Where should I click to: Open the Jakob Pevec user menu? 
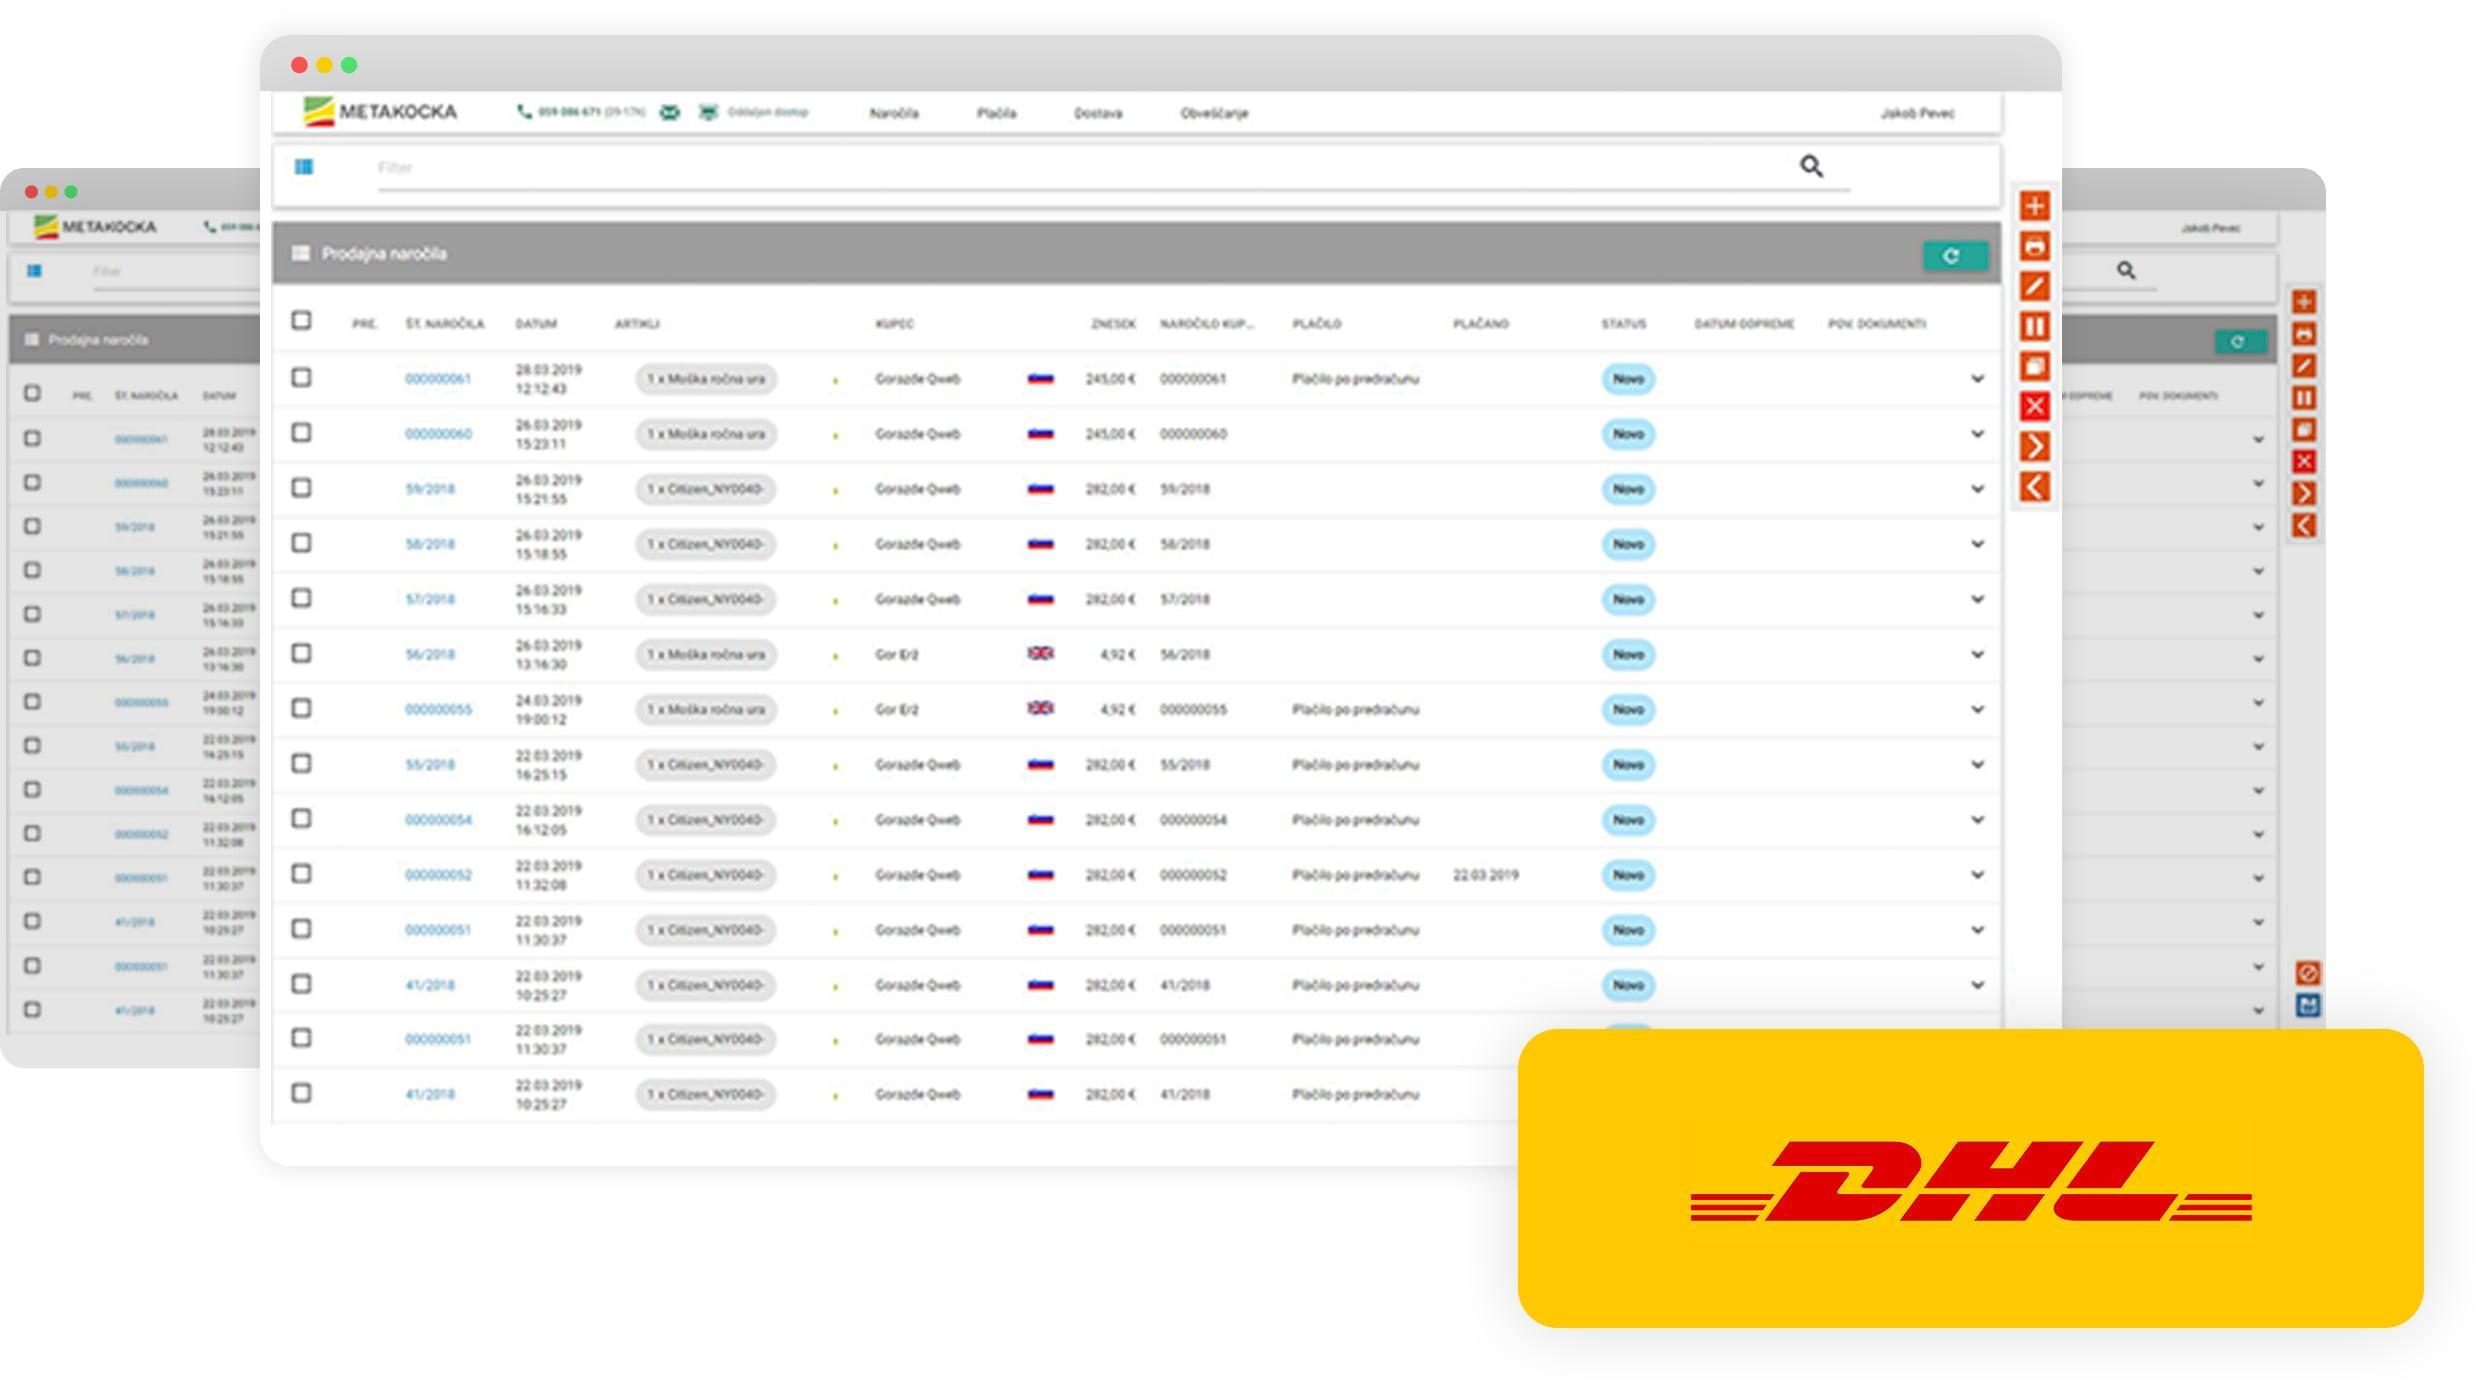[x=1917, y=113]
